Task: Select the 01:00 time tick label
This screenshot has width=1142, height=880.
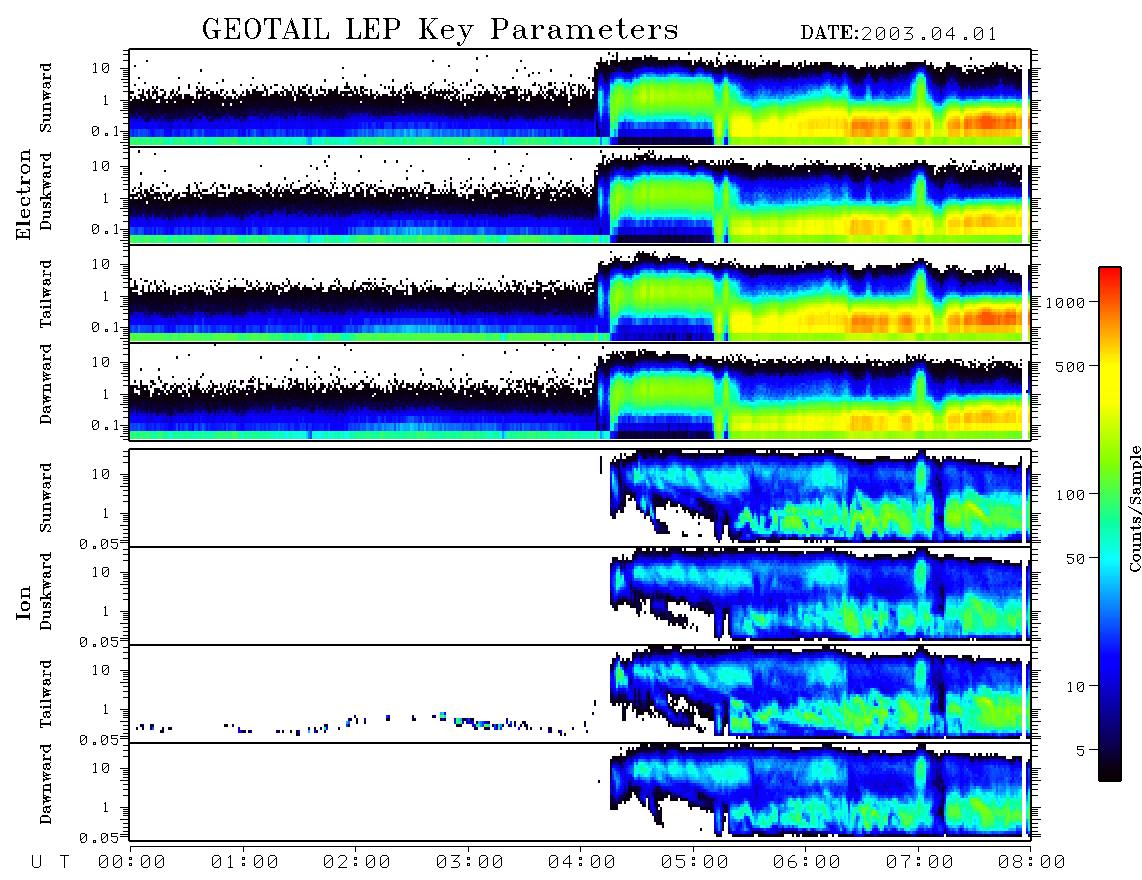Action: pos(245,862)
